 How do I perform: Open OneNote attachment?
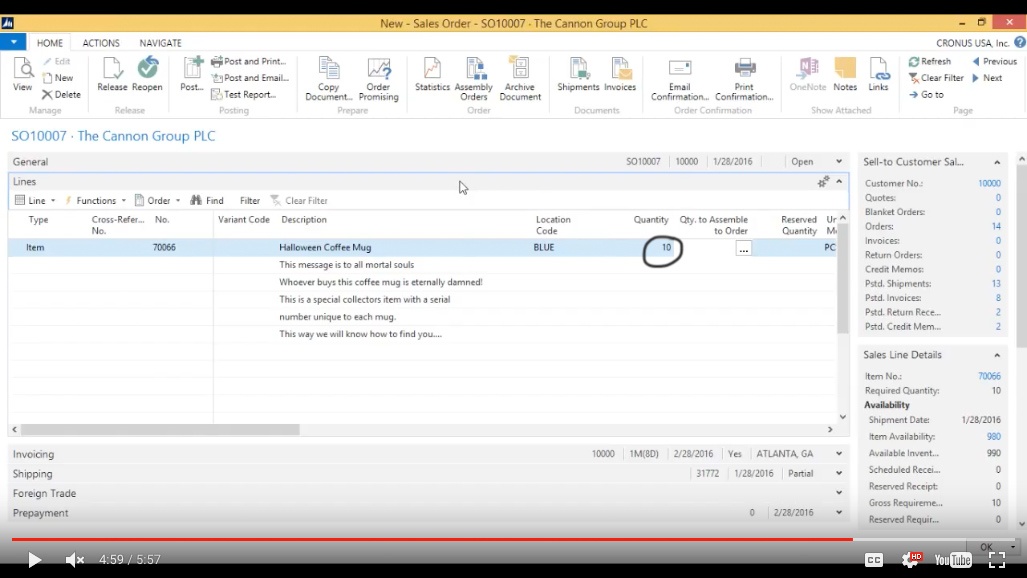pyautogui.click(x=808, y=74)
